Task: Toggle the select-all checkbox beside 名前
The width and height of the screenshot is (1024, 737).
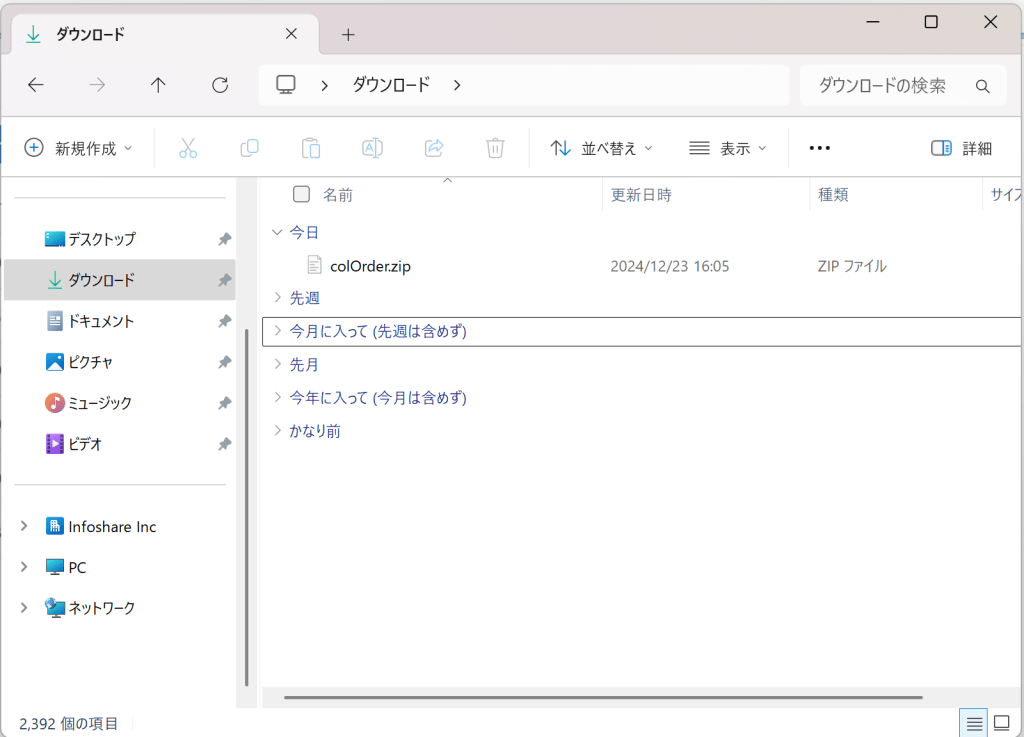Action: tap(301, 194)
